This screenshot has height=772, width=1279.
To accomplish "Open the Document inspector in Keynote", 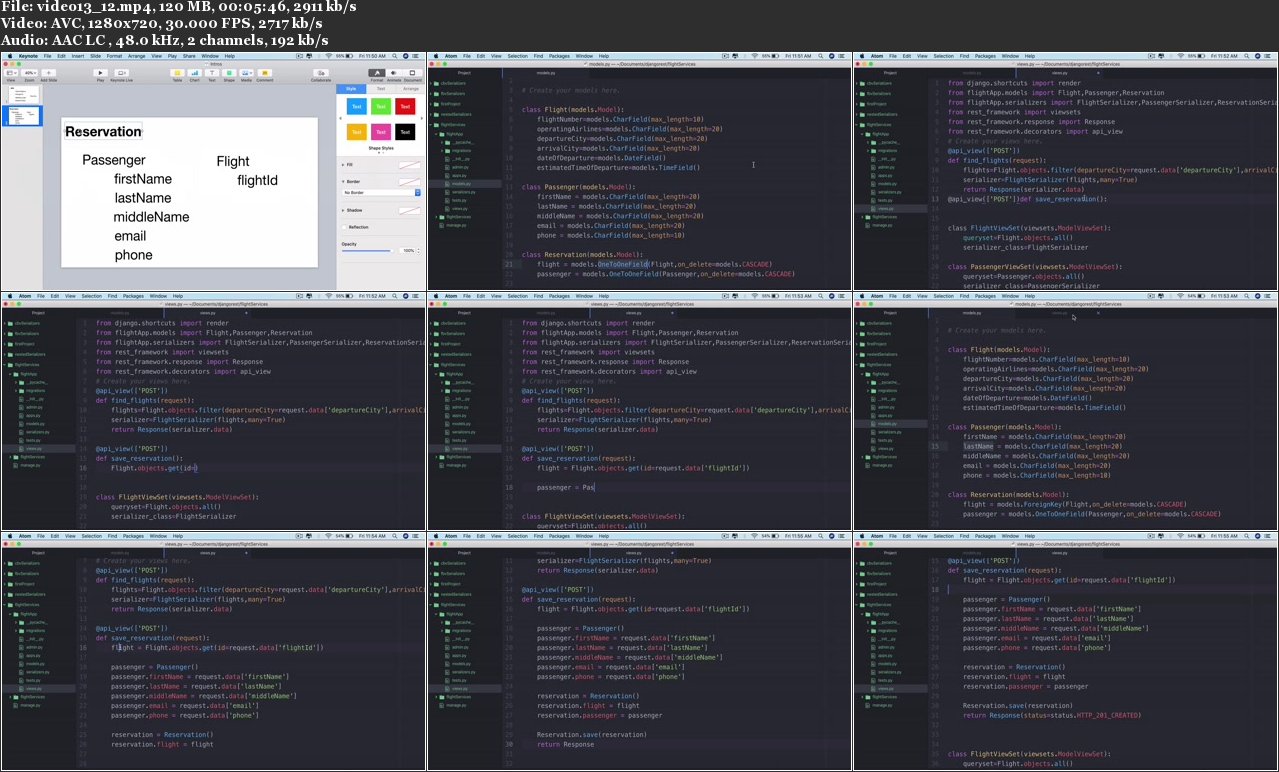I will point(413,73).
